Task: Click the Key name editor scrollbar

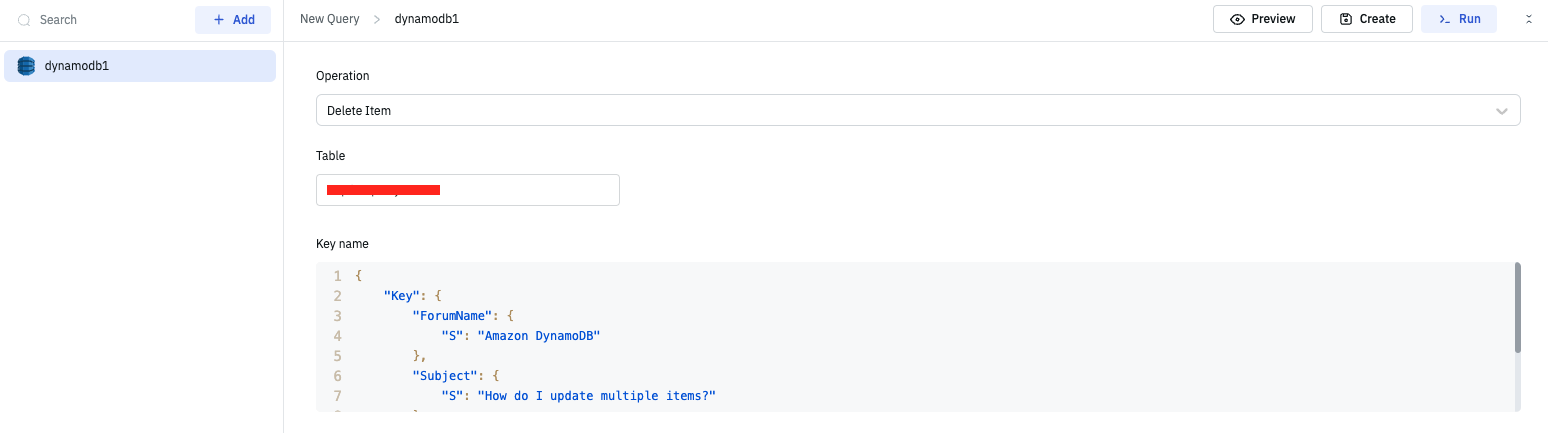Action: 1517,308
